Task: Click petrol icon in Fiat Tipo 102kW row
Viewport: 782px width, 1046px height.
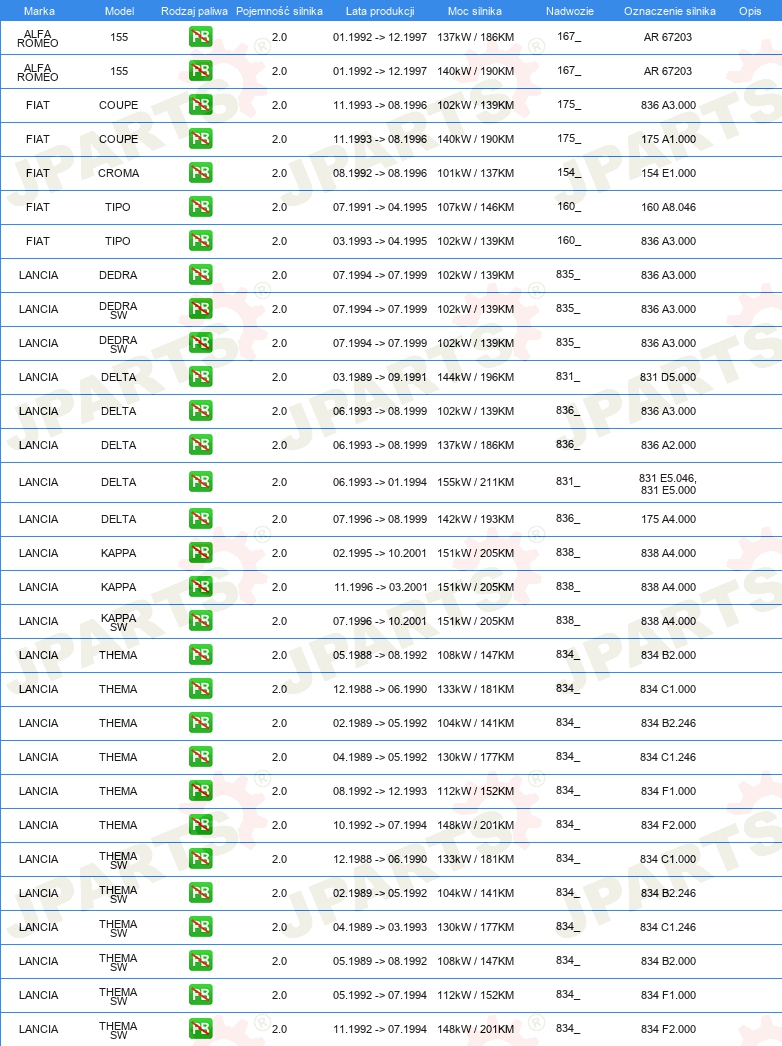Action: (x=200, y=241)
